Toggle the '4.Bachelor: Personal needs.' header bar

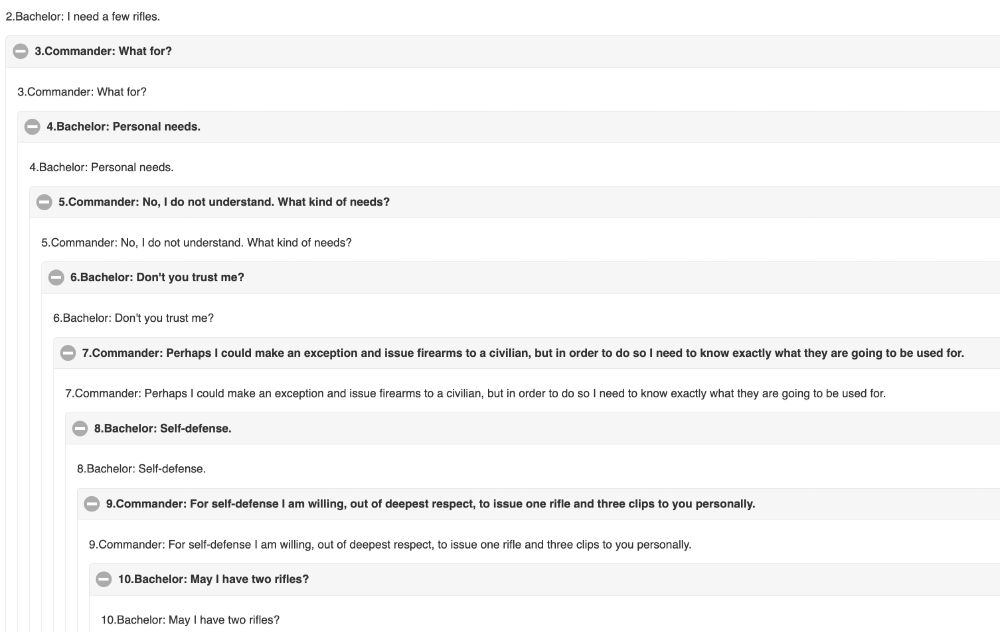508,127
